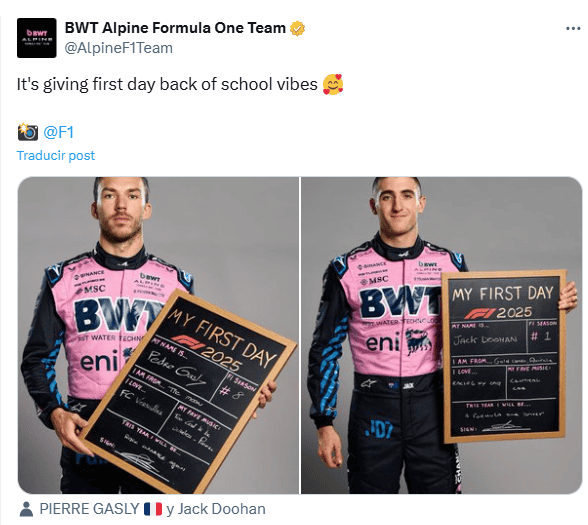Open the left photo with Pedro Gasly chalkboard

click(158, 335)
